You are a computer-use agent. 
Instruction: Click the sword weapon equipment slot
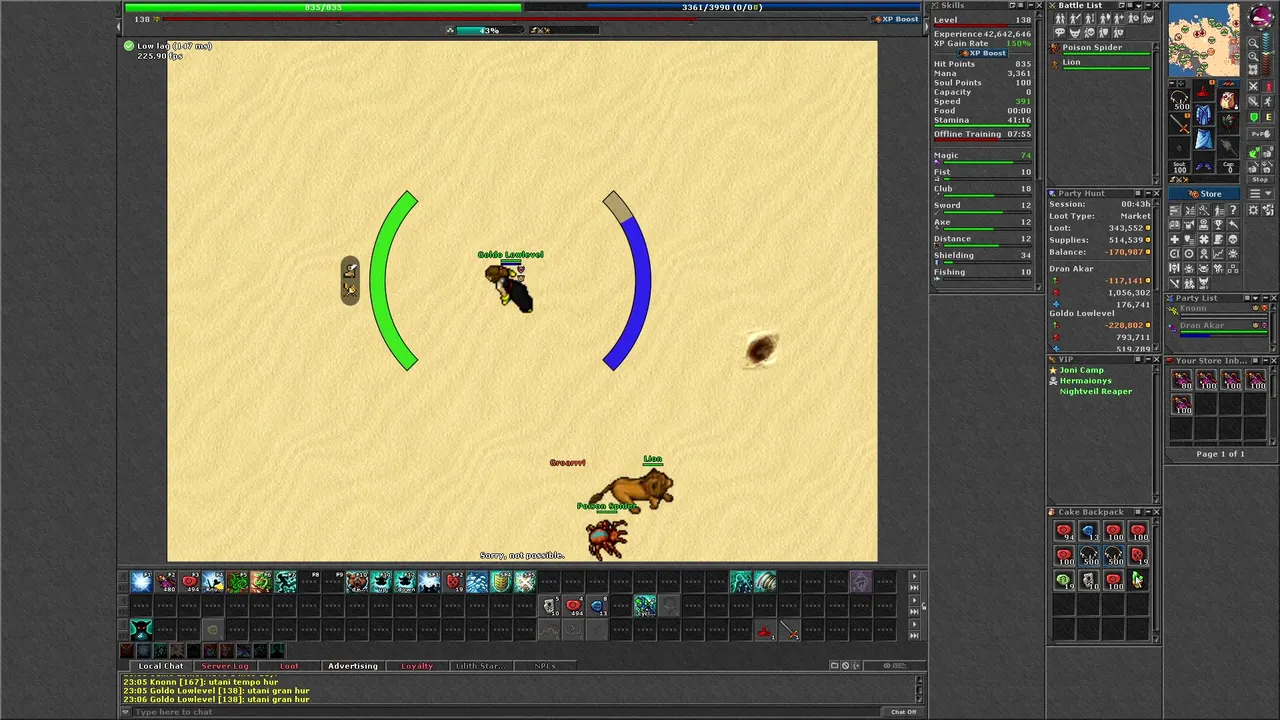pos(1181,124)
